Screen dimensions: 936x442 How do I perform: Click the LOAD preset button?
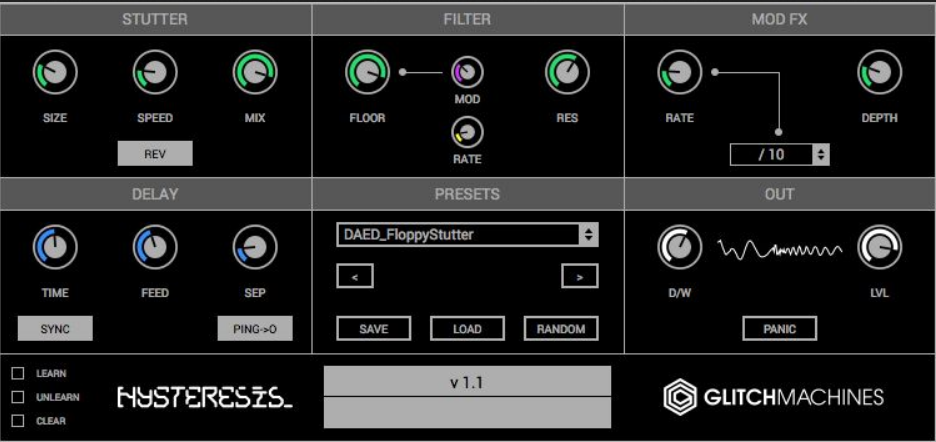coord(467,329)
